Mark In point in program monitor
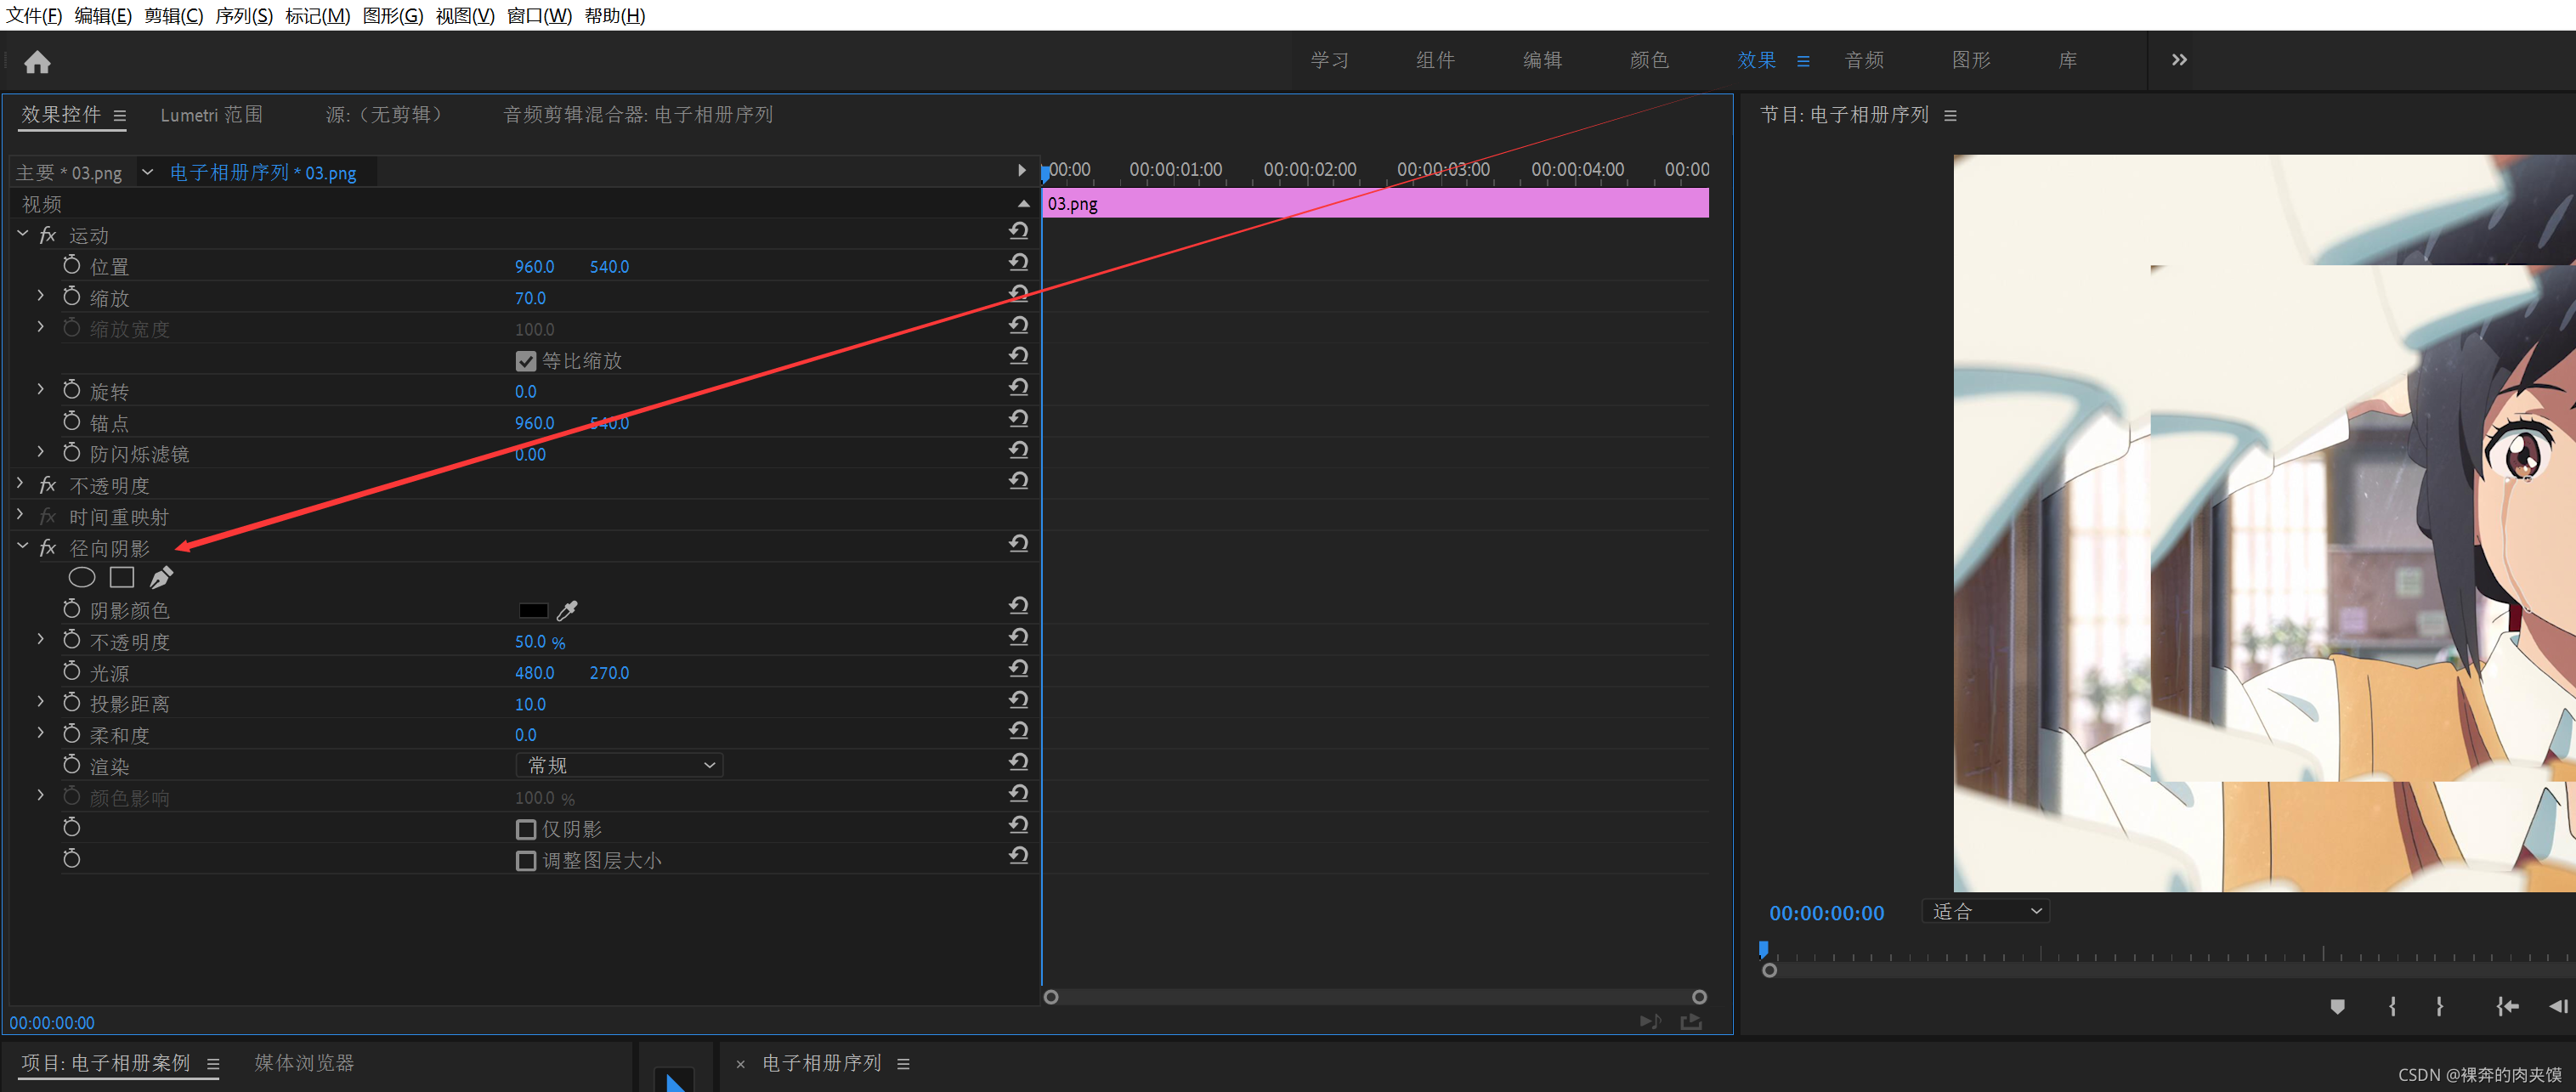Image resolution: width=2576 pixels, height=1092 pixels. [x=2392, y=1006]
